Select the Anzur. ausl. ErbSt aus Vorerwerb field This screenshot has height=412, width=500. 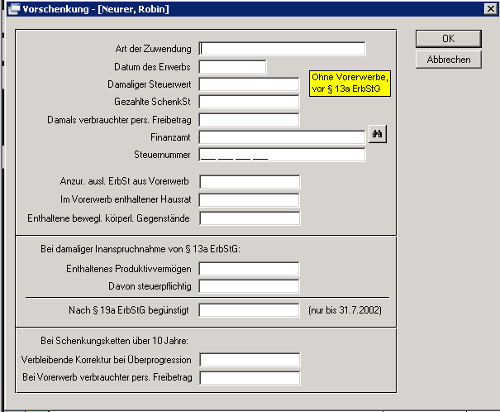click(x=250, y=182)
